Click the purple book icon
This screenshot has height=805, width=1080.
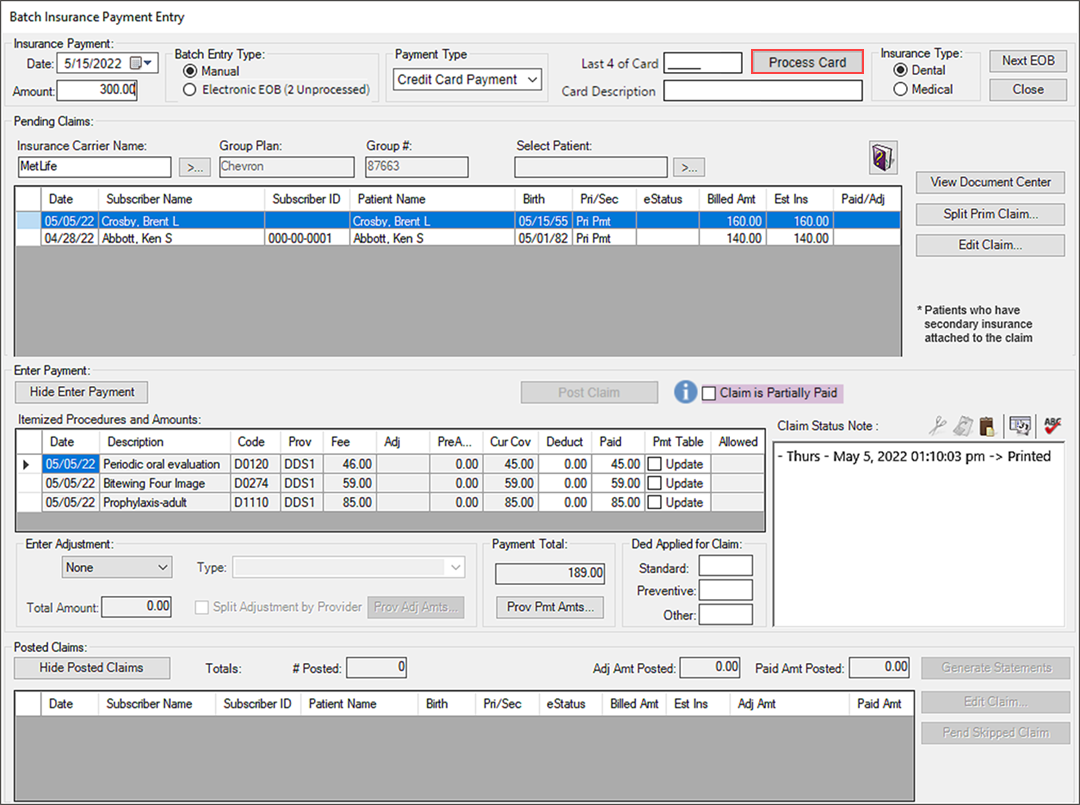coord(883,157)
